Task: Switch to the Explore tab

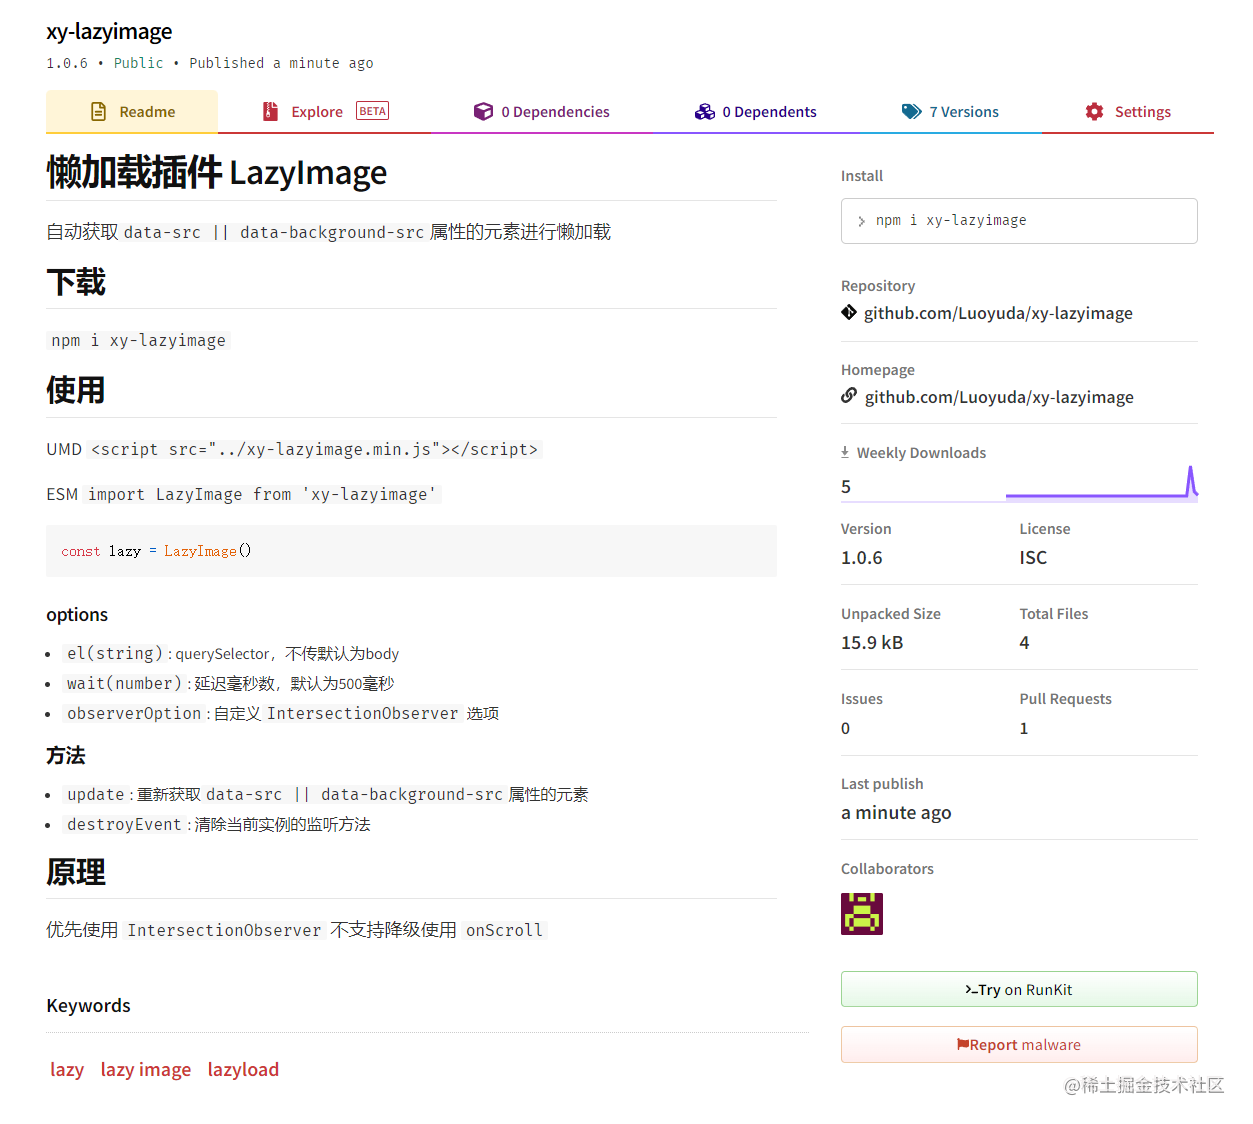Action: point(325,112)
